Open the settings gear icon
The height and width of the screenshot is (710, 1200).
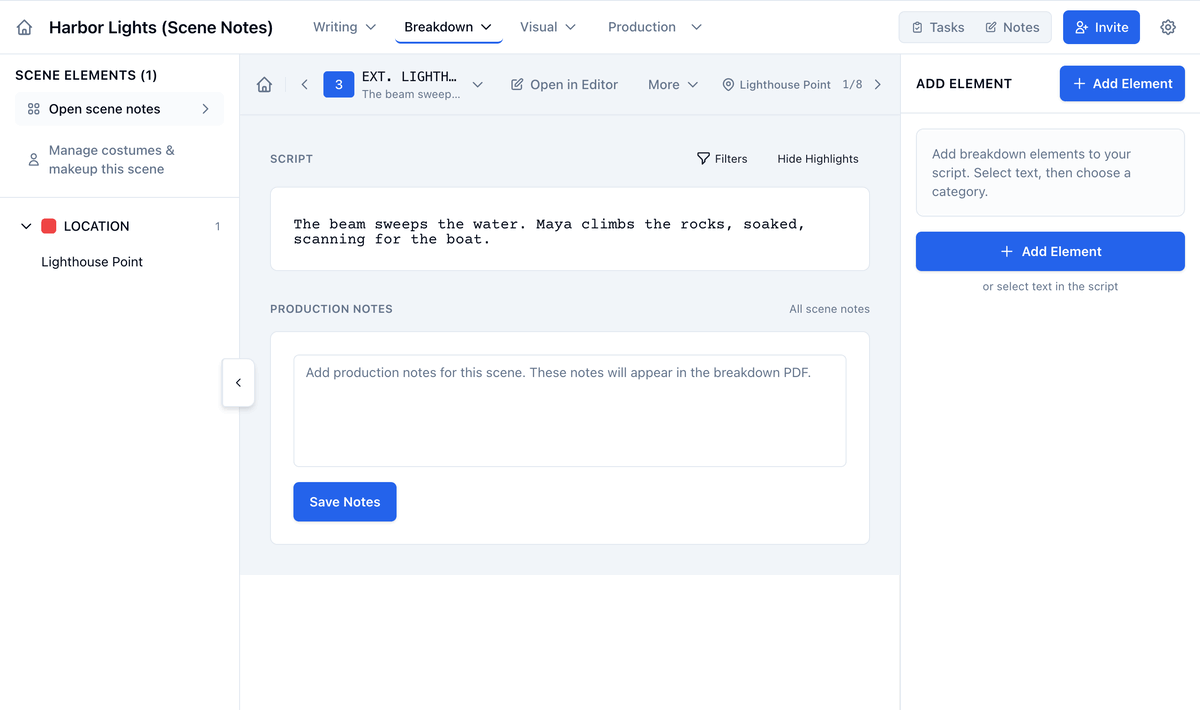tap(1168, 27)
